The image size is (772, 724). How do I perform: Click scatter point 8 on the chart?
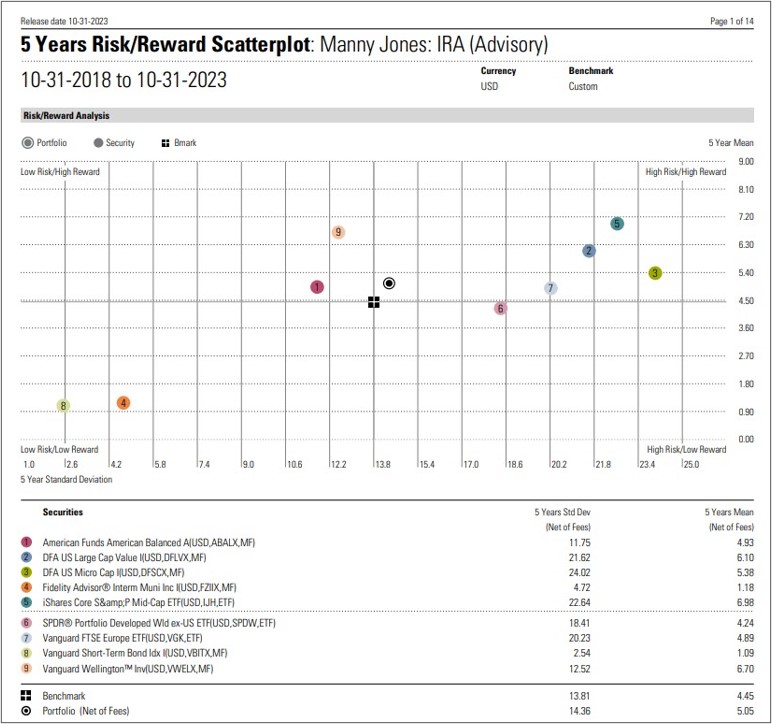(x=63, y=406)
